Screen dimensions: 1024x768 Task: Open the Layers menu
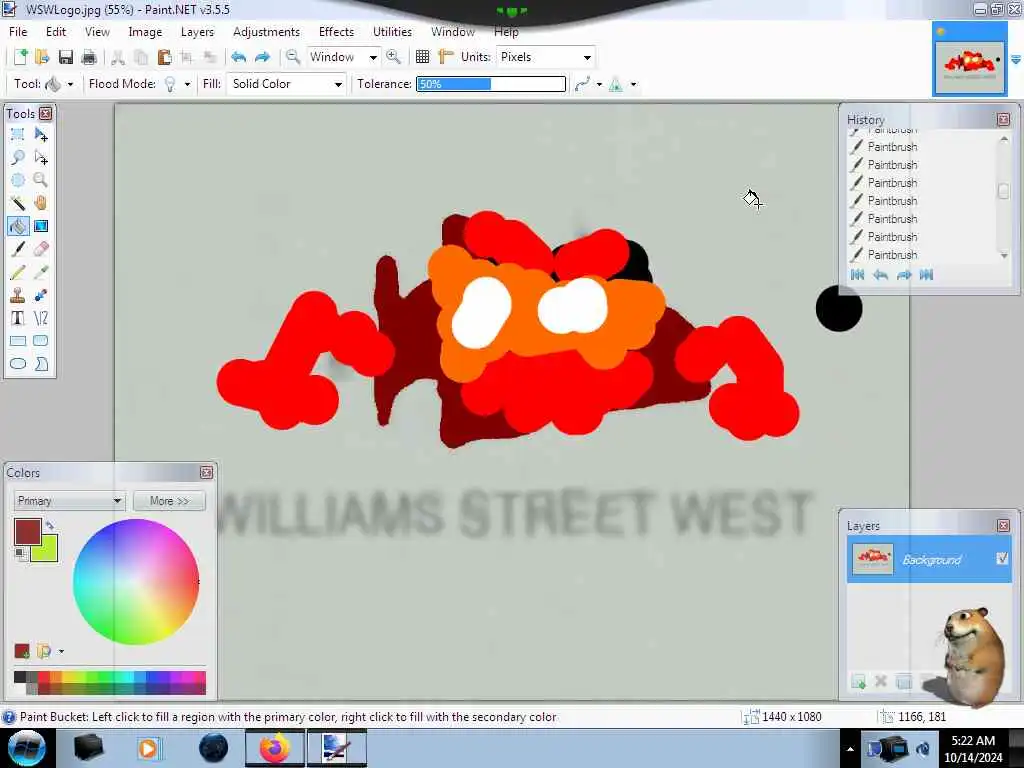(197, 31)
